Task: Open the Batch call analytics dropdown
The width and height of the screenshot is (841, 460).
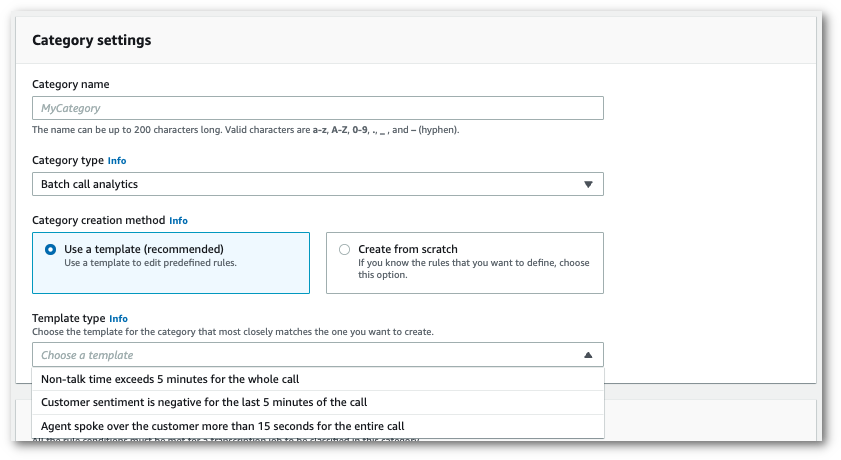Action: 317,184
